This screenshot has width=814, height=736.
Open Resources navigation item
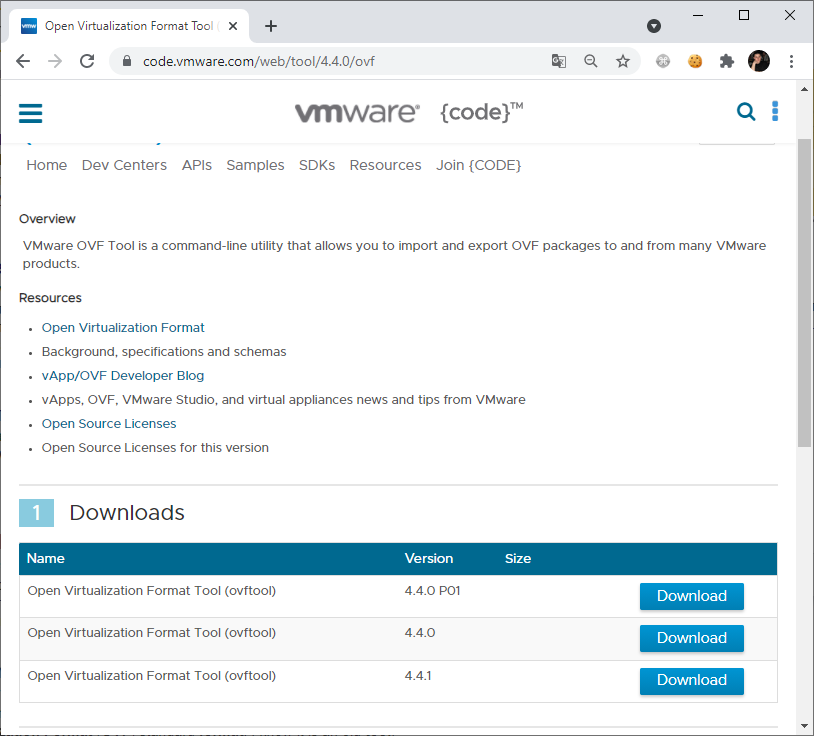[385, 165]
